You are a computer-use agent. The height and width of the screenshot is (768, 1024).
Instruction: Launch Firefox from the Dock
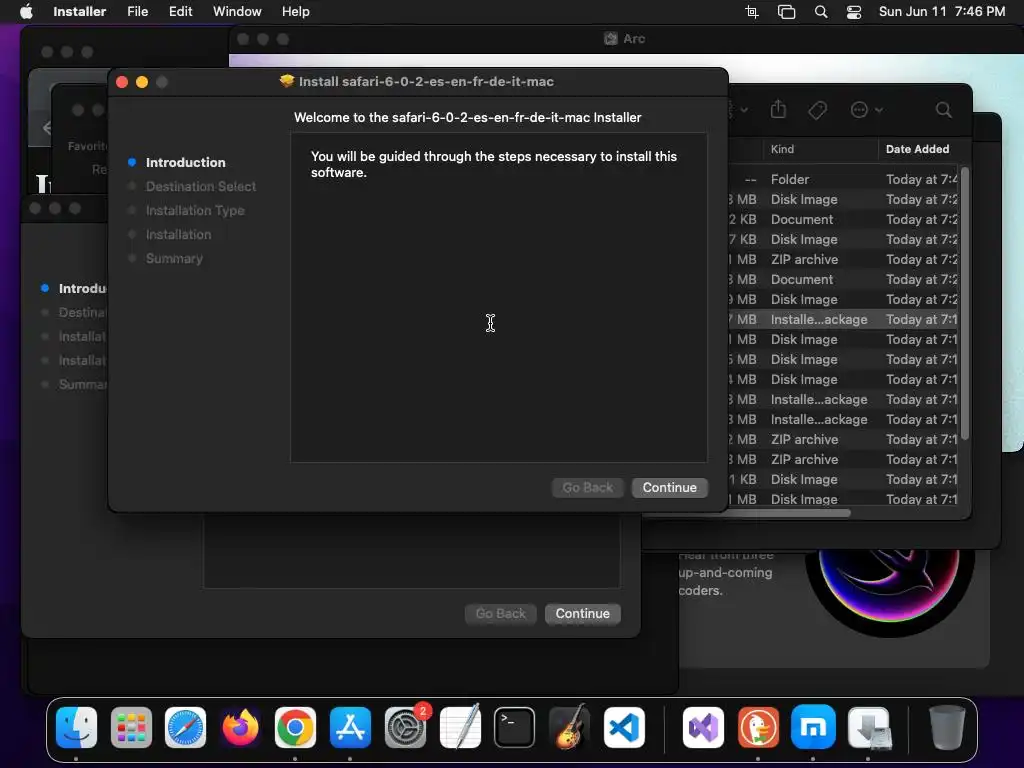[x=240, y=727]
